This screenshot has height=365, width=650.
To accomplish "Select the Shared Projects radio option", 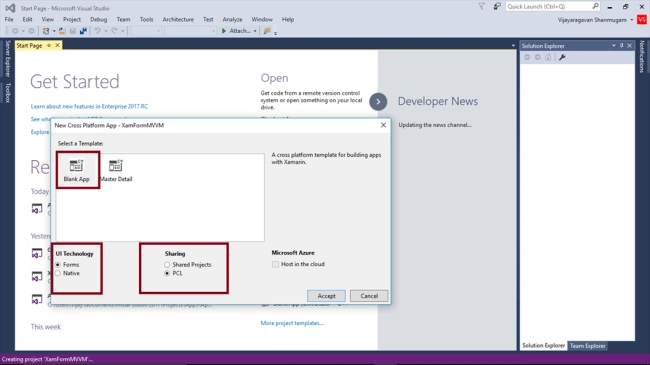I will point(167,265).
